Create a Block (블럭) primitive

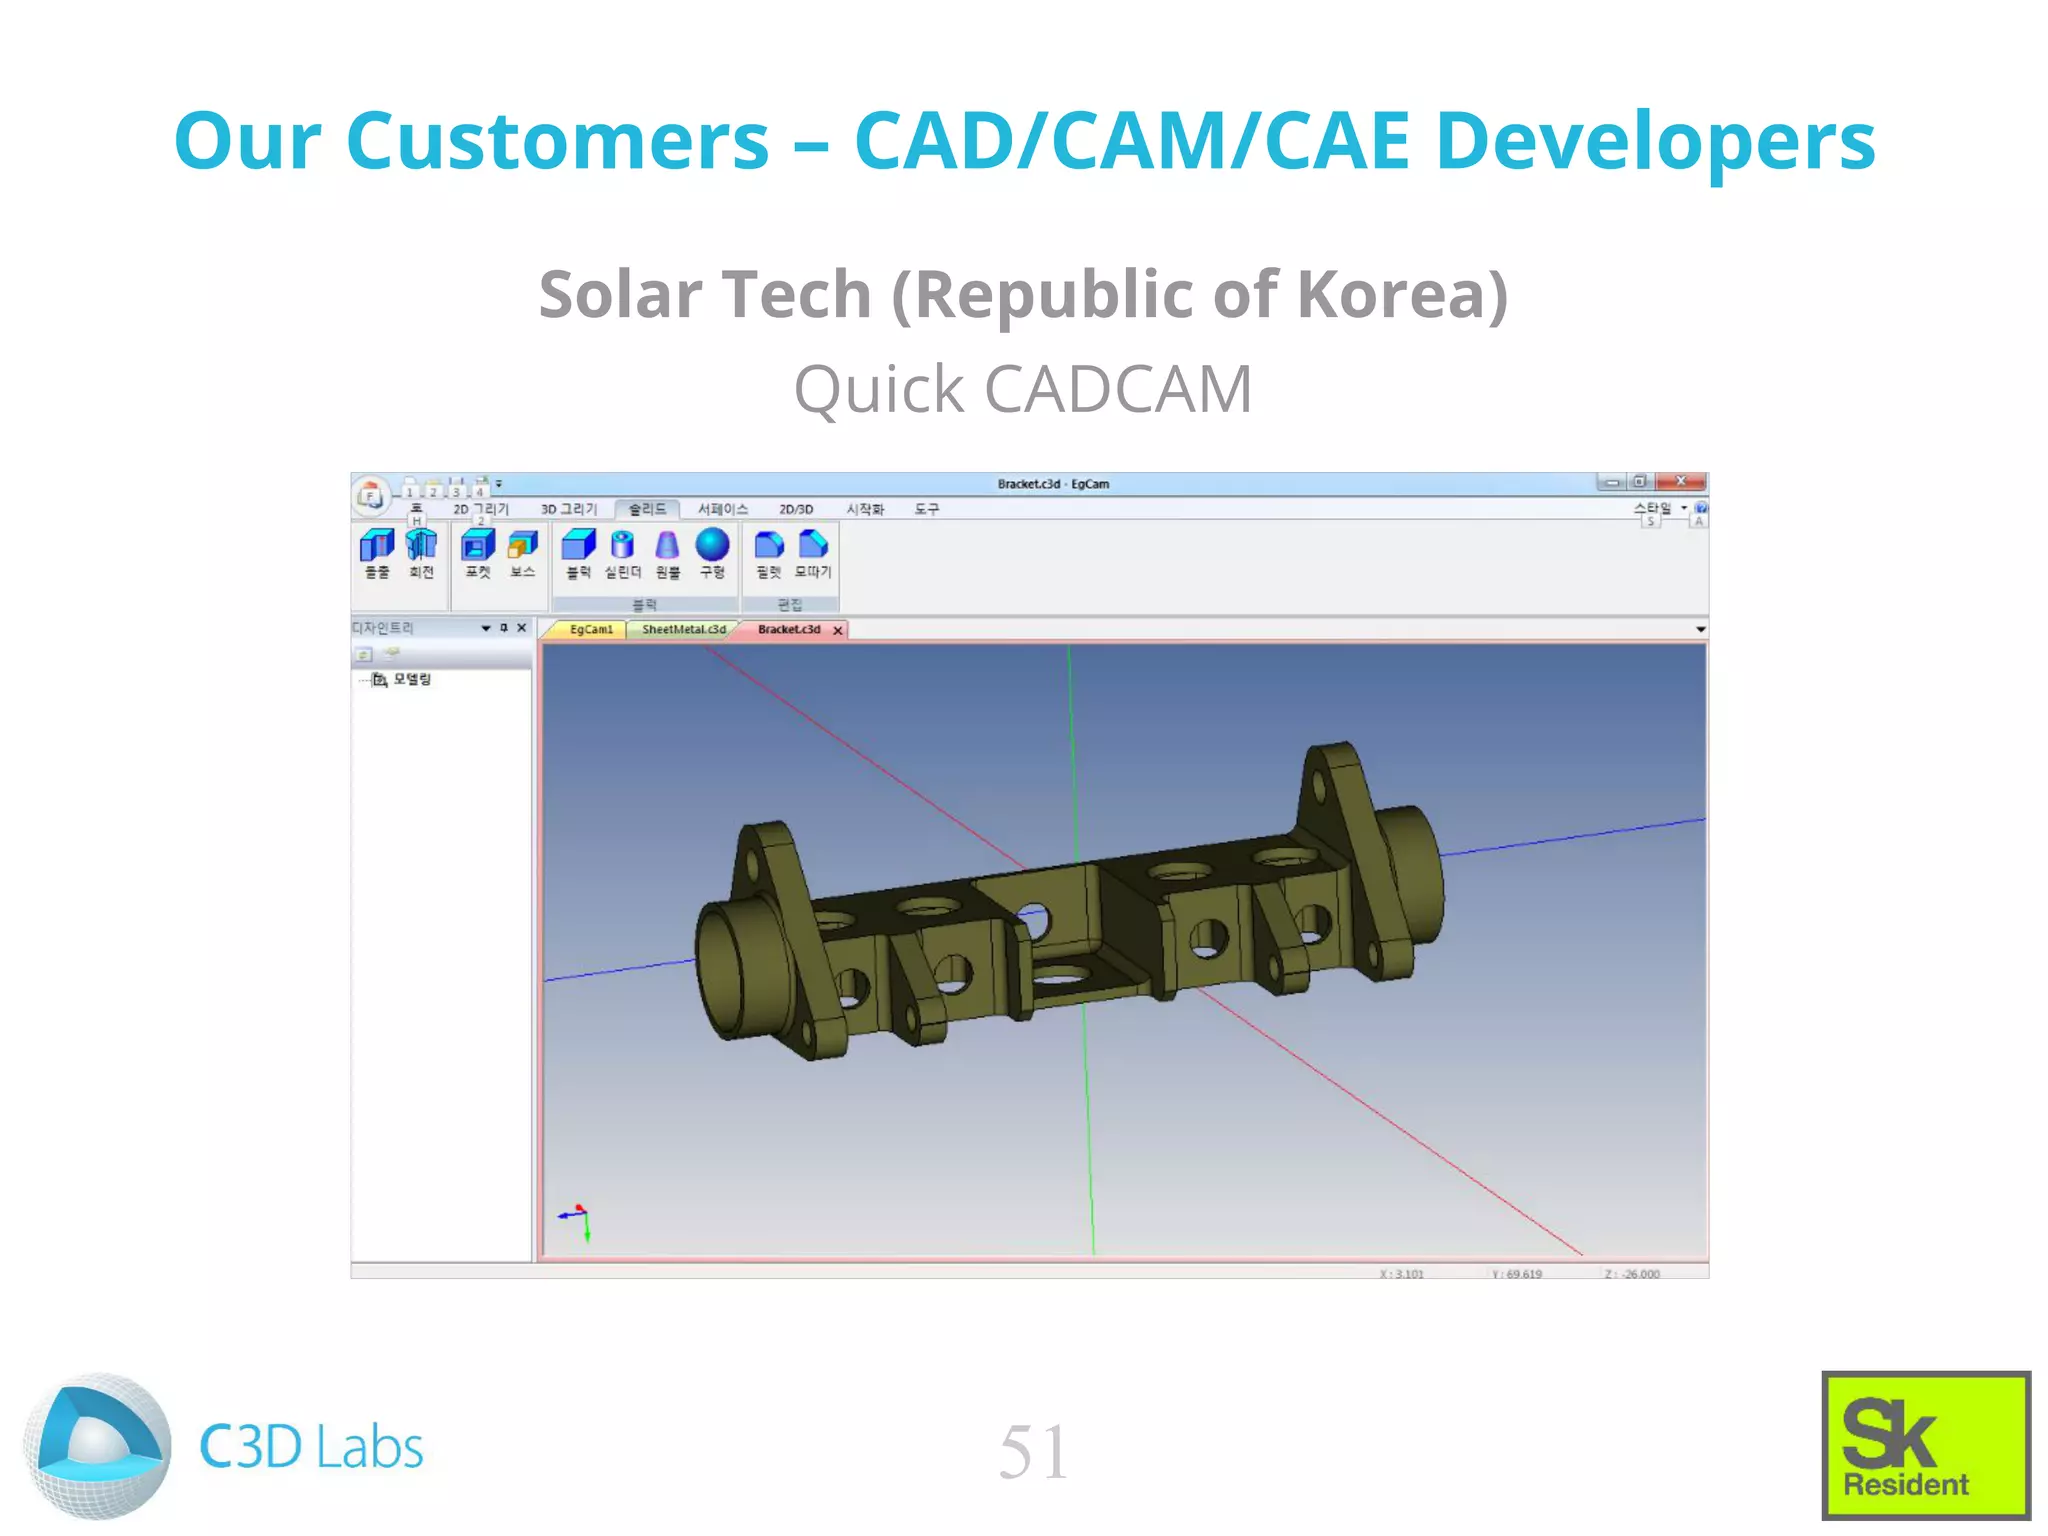pyautogui.click(x=578, y=554)
